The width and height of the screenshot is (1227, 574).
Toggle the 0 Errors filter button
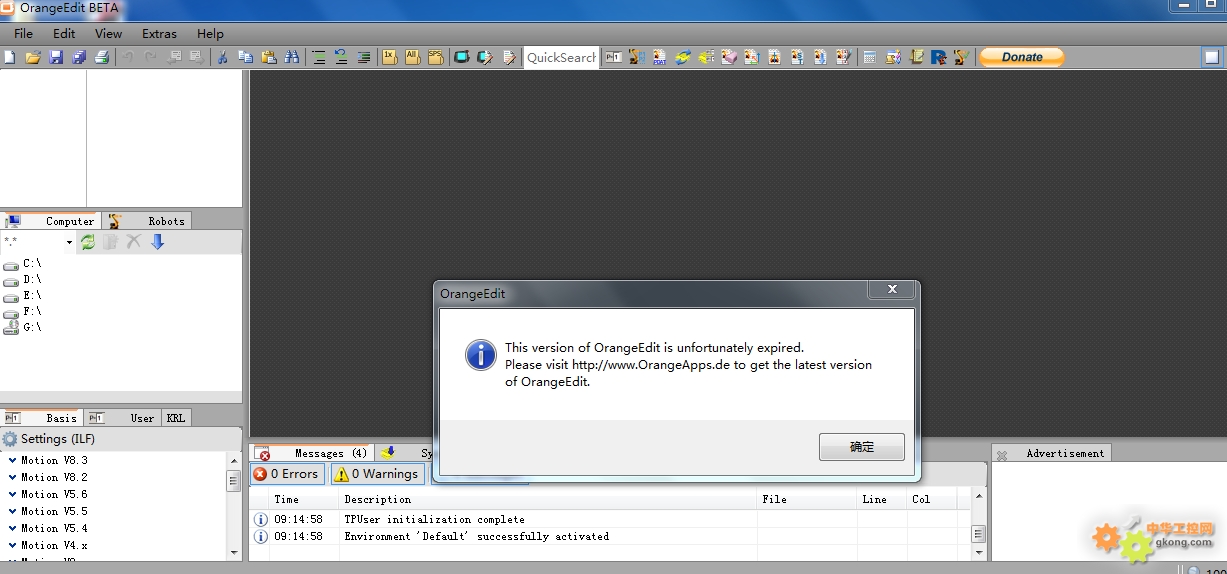tap(287, 474)
